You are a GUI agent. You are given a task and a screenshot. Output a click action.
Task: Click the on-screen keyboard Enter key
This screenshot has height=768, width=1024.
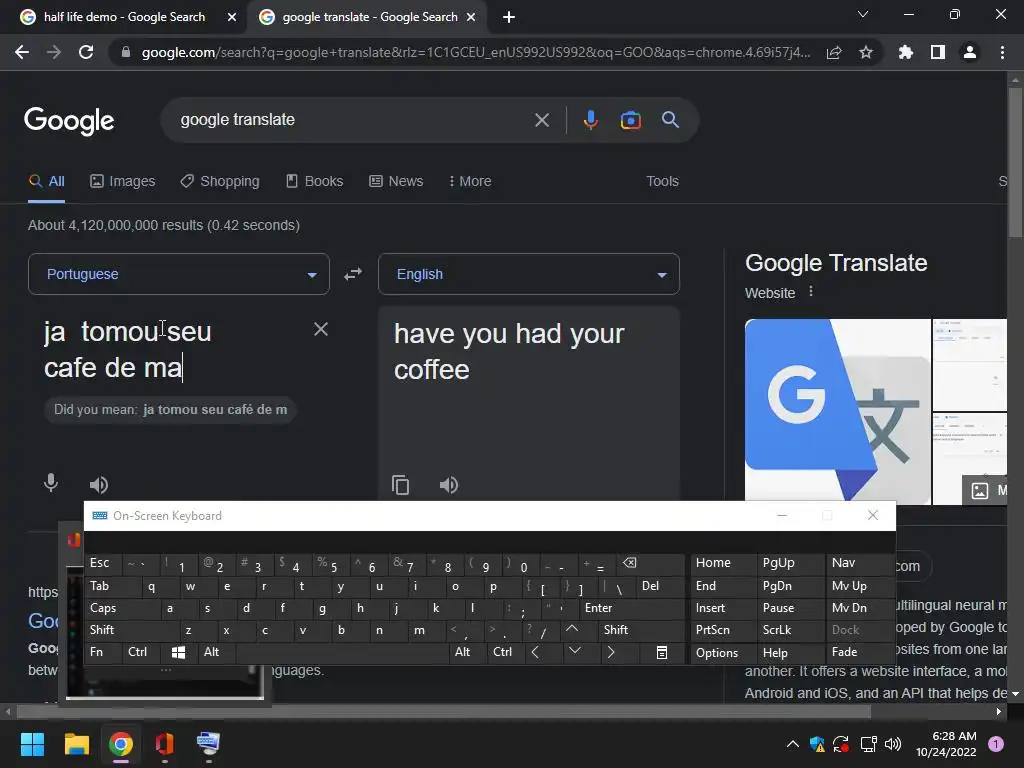(x=632, y=608)
